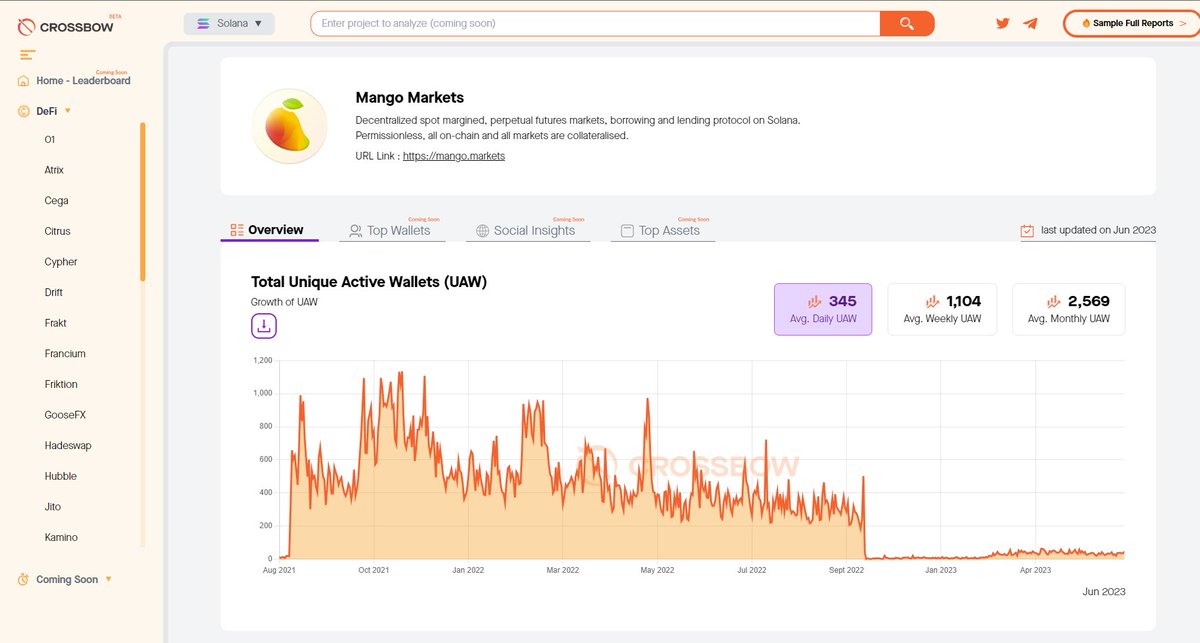Select Hadeswap in the DeFi list
1200x643 pixels.
coord(68,445)
